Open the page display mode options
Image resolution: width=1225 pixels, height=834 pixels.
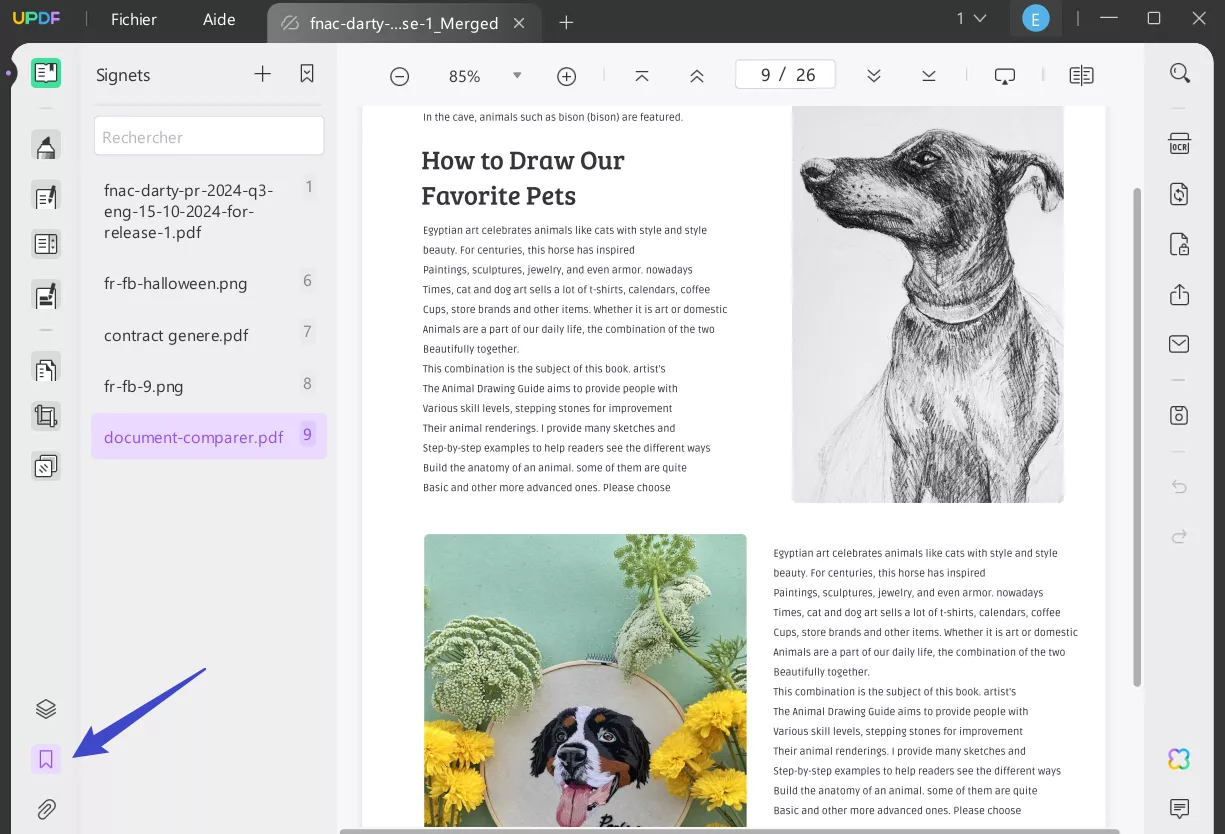[1081, 76]
